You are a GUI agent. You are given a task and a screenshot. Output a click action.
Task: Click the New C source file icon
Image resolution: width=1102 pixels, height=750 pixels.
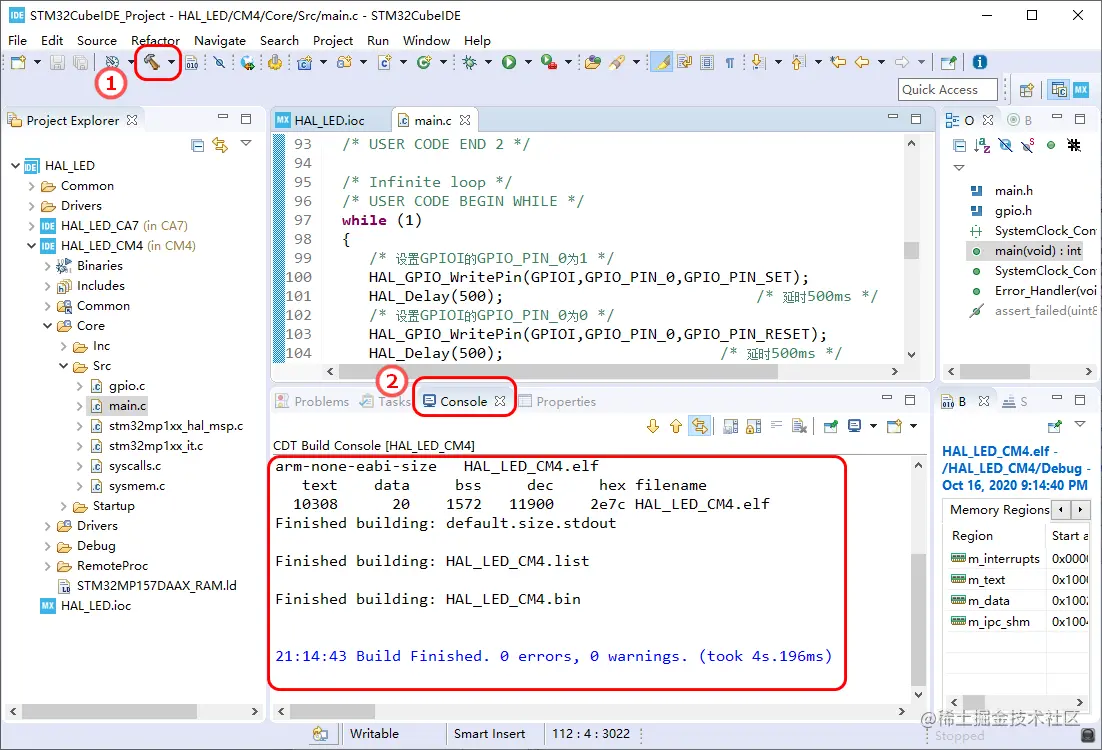tap(384, 63)
